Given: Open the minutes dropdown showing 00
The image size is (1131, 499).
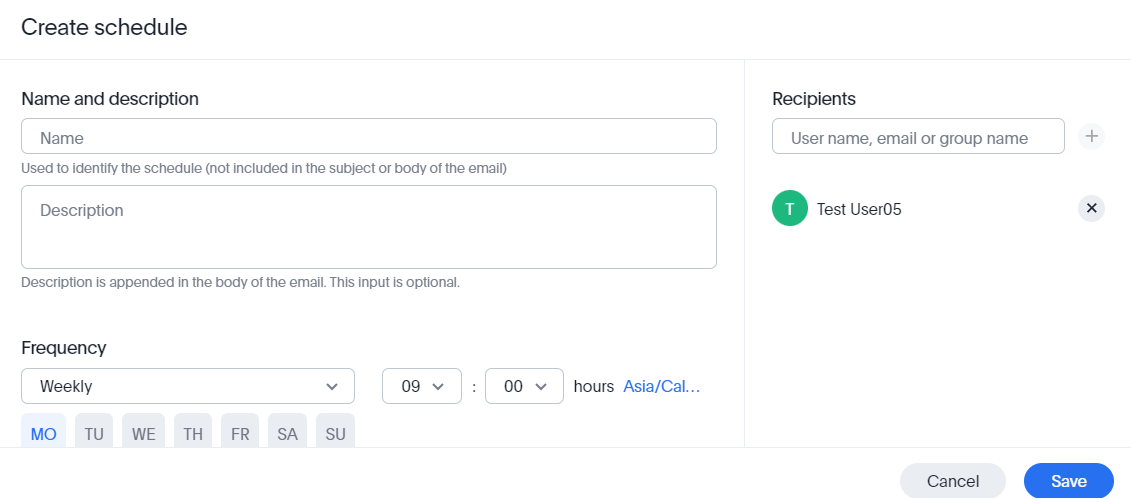Looking at the screenshot, I should [524, 386].
